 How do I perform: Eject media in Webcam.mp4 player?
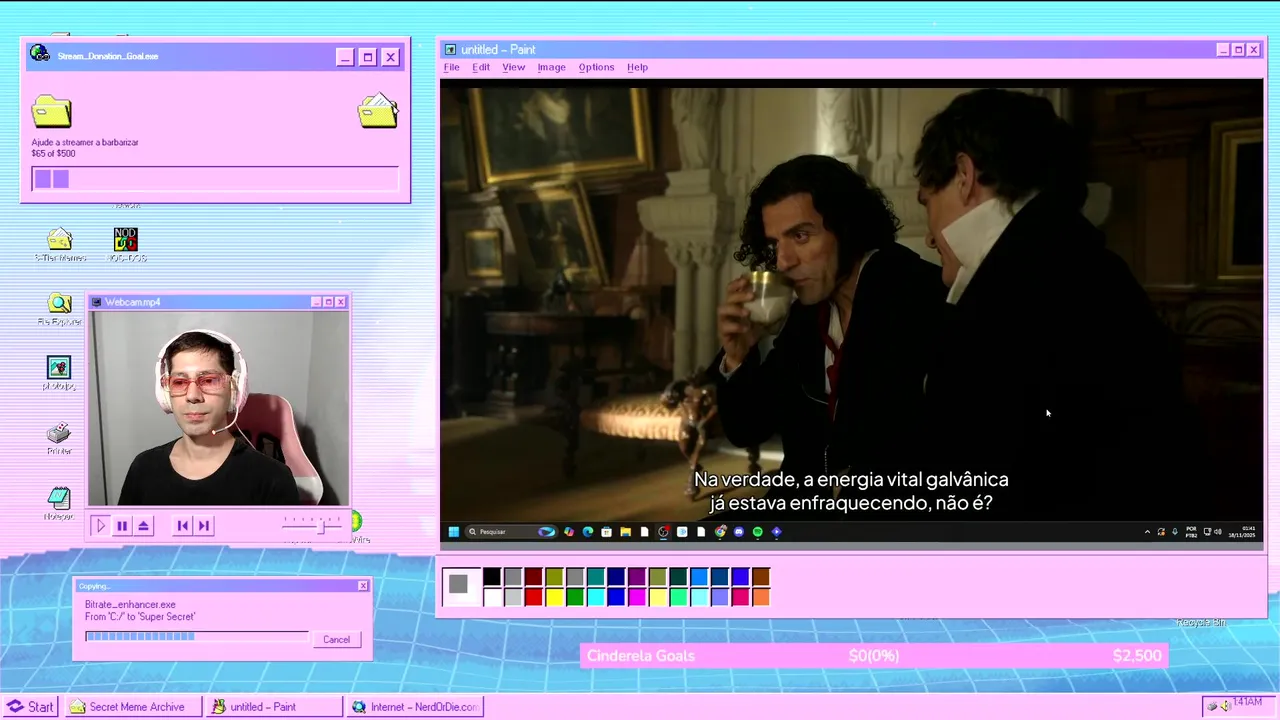coord(144,525)
